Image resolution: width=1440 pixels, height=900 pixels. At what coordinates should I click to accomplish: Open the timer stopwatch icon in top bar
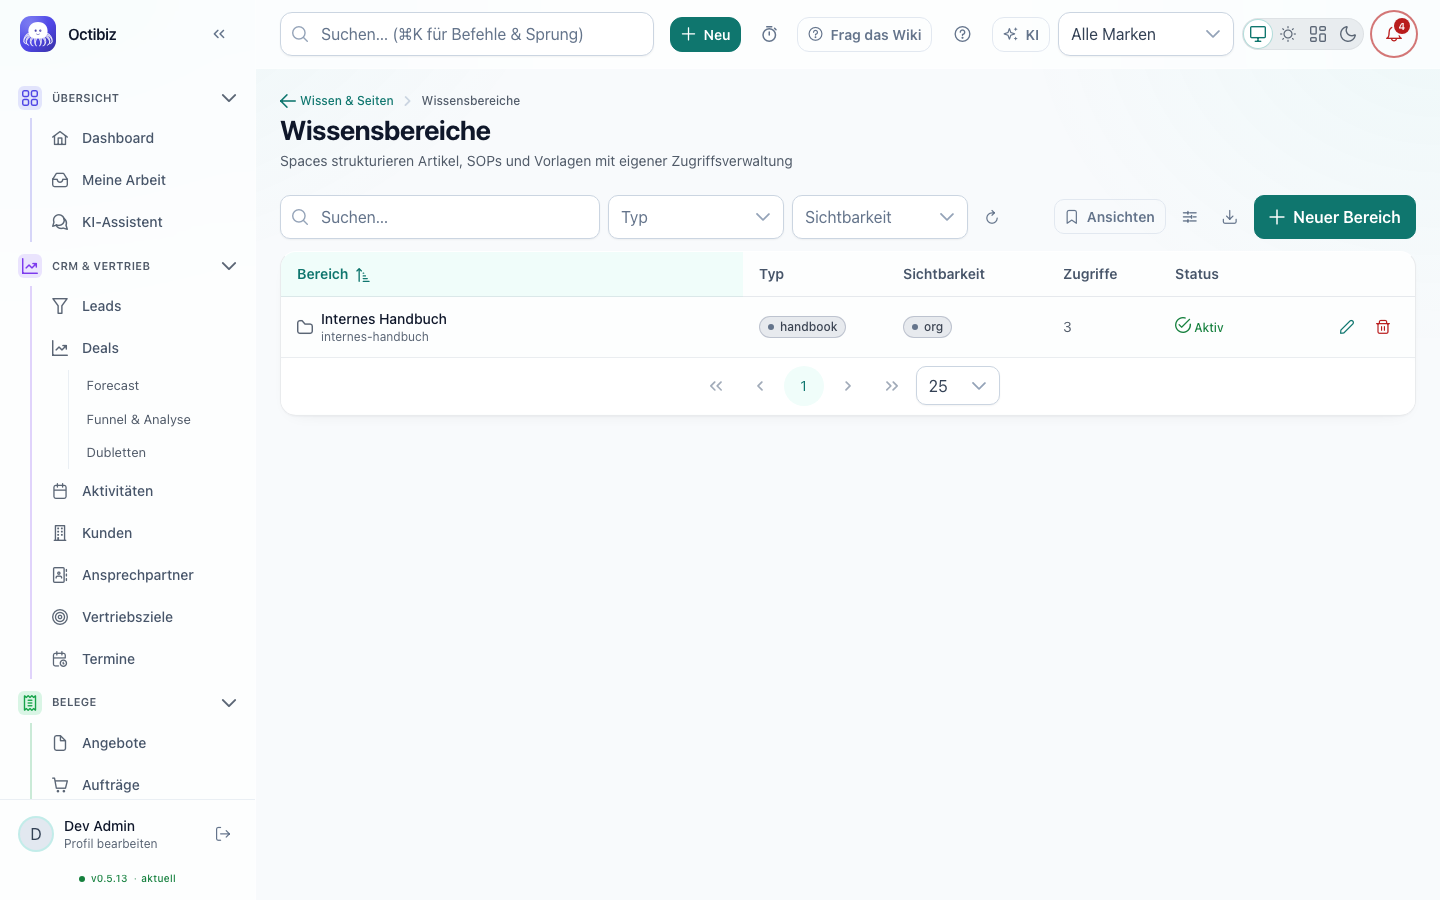769,34
